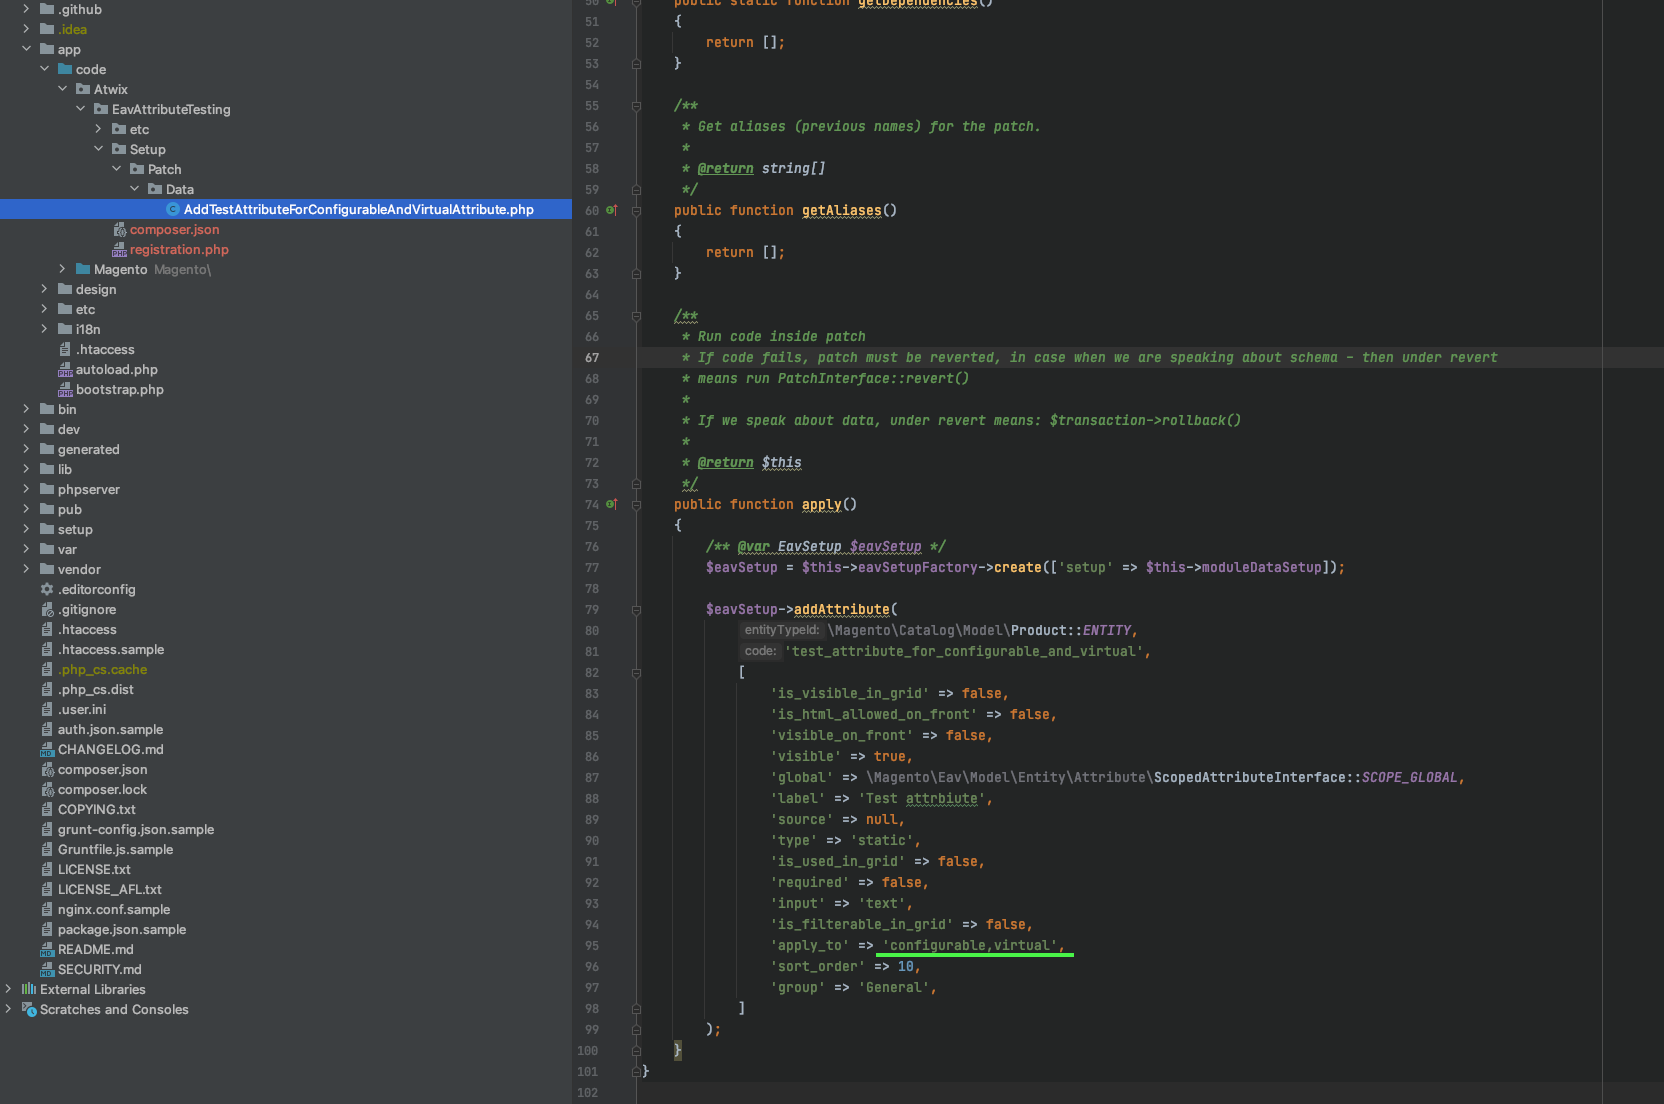This screenshot has width=1664, height=1104.
Task: Fold the addAttribute call at line 79
Action: [x=636, y=610]
